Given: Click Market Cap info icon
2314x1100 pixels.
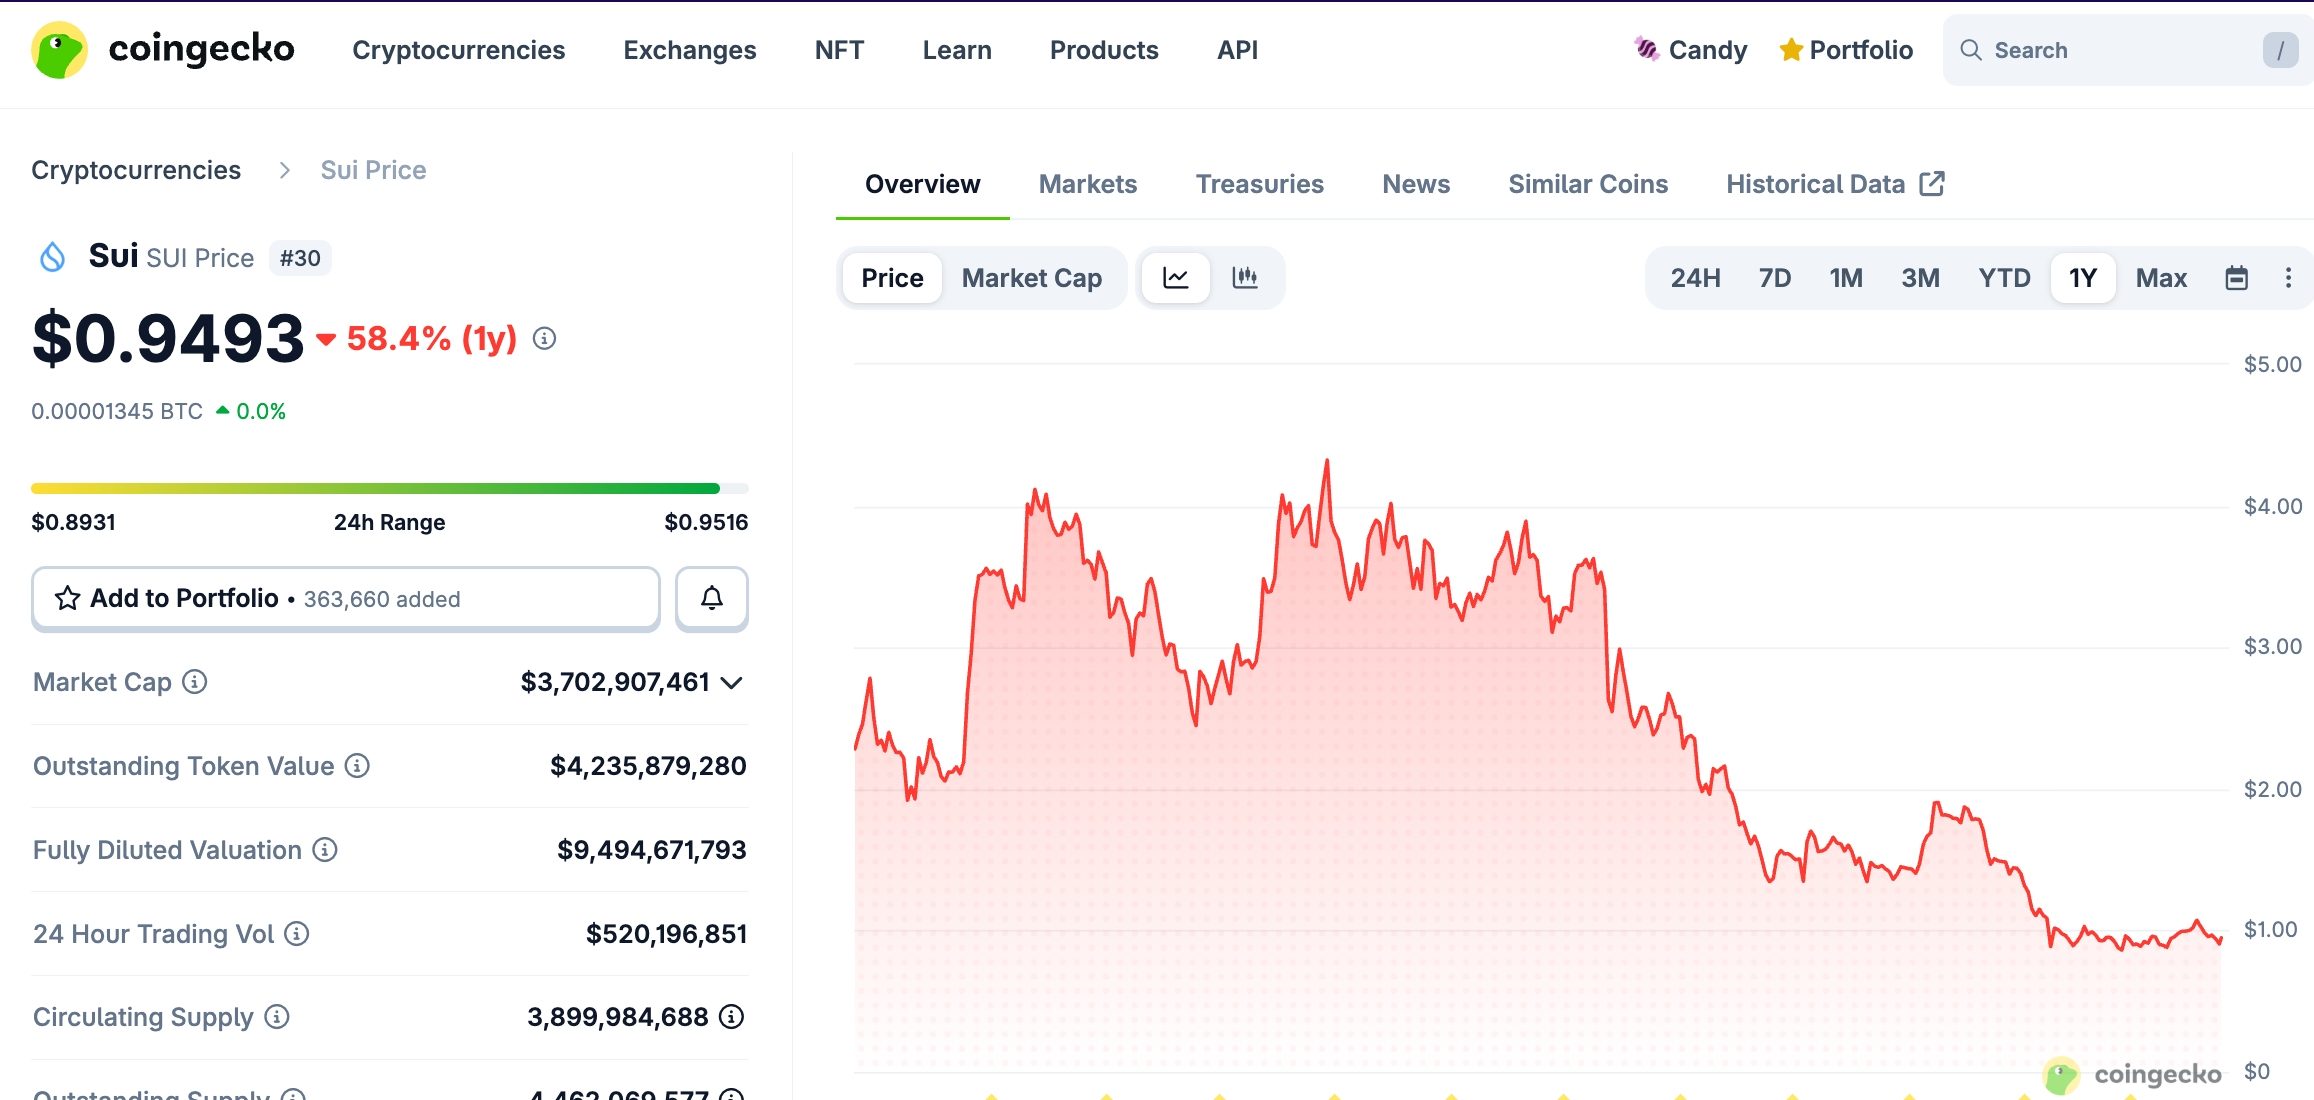Looking at the screenshot, I should [195, 682].
